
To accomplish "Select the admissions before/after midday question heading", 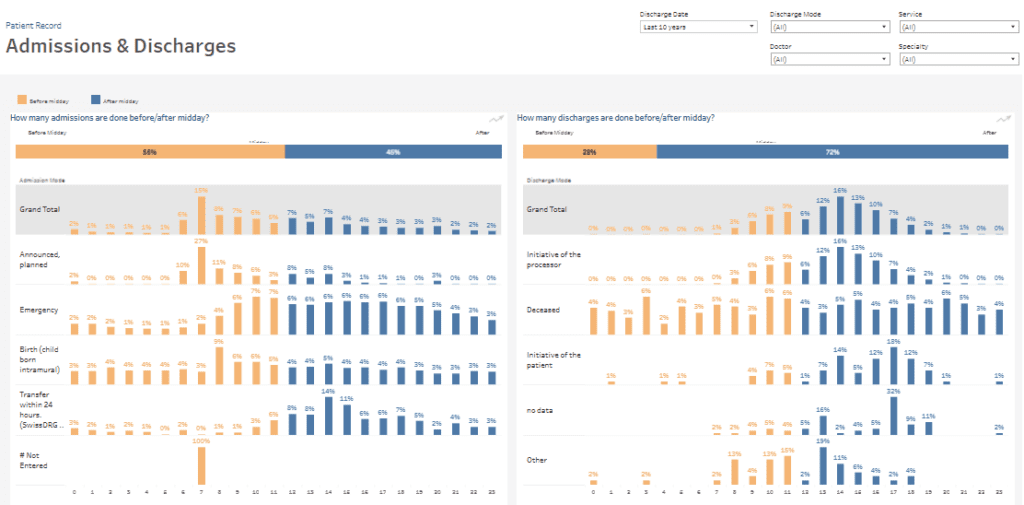I will [x=110, y=118].
